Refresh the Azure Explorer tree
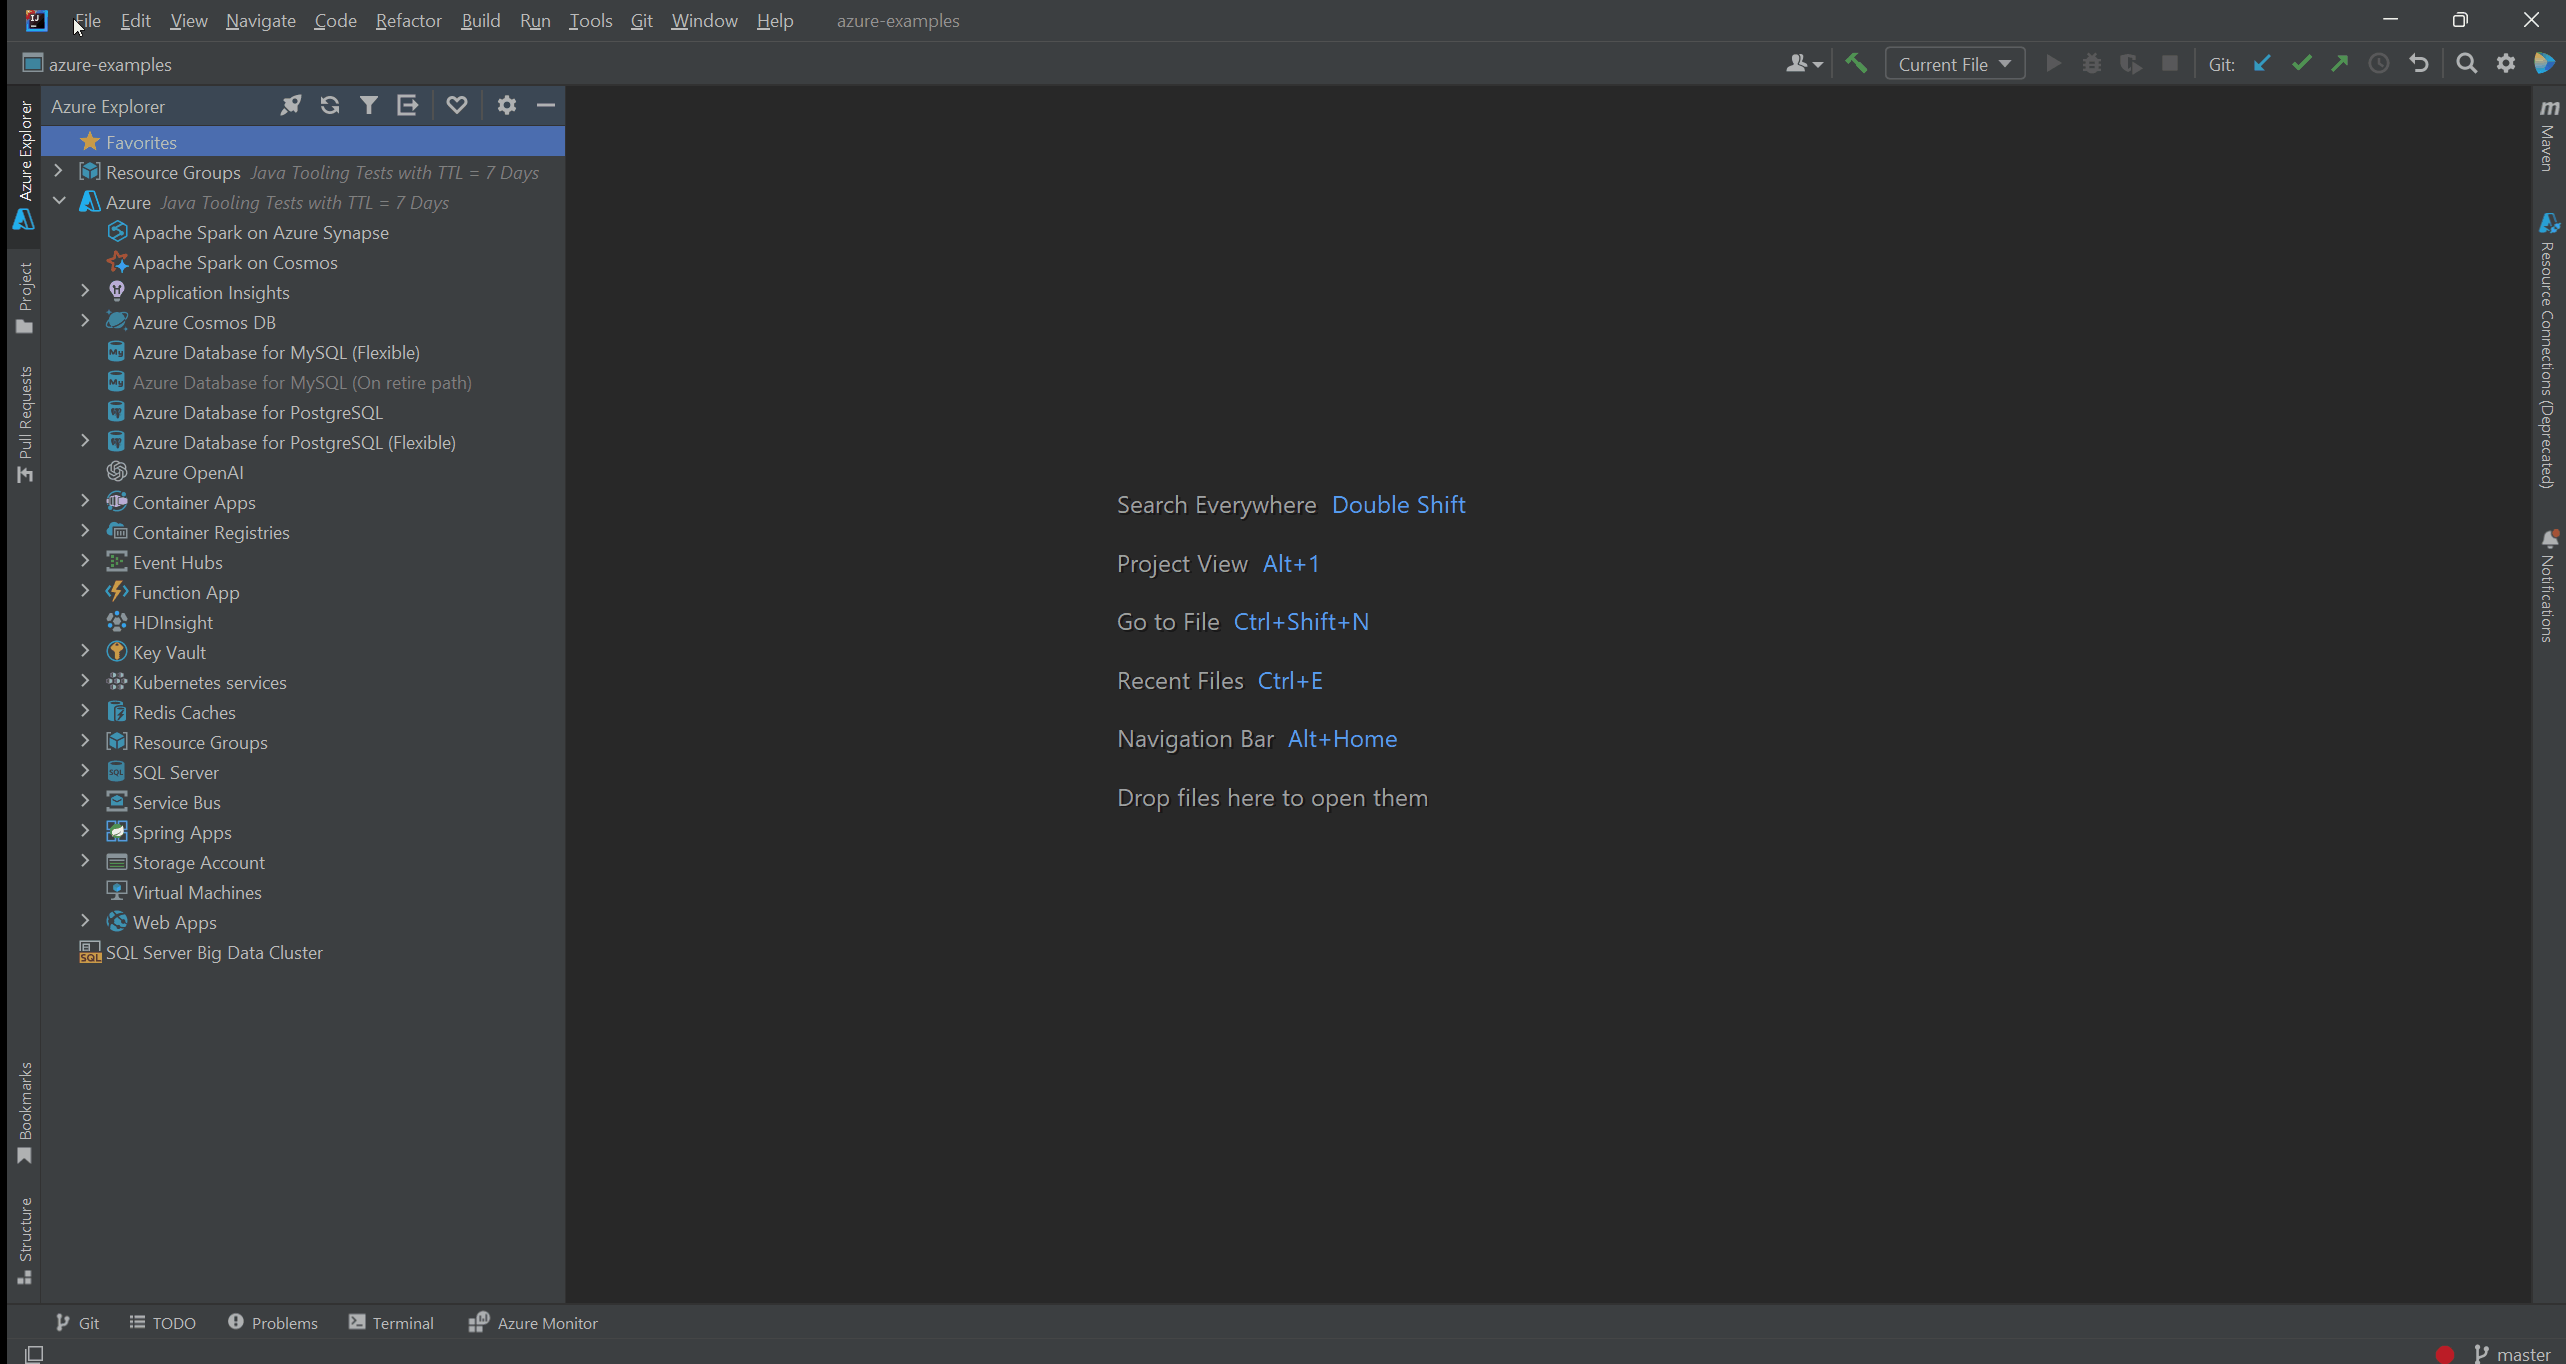 click(x=330, y=105)
